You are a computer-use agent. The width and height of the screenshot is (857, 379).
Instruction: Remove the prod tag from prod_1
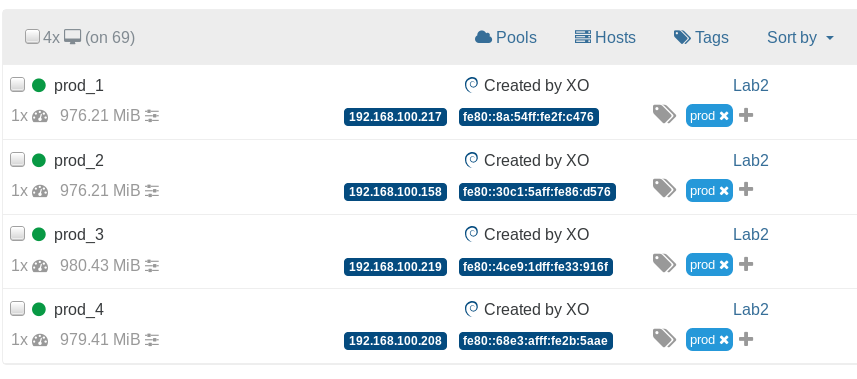point(724,116)
